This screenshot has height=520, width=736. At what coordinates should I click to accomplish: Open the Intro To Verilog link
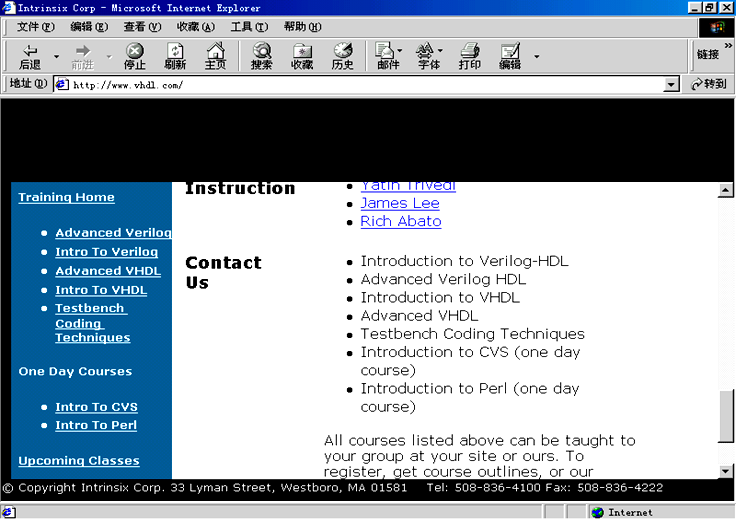coord(107,252)
